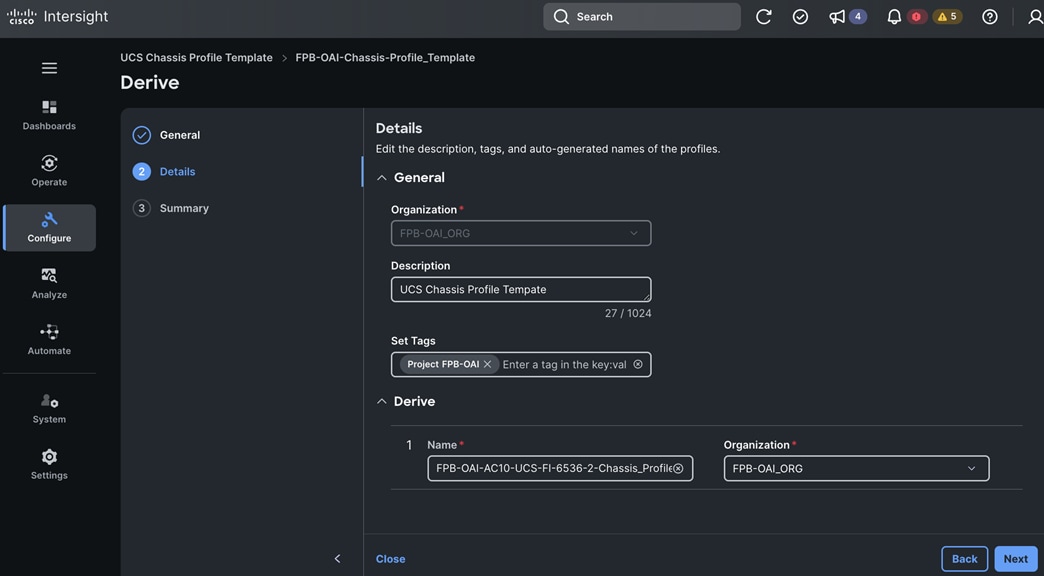Image resolution: width=1044 pixels, height=576 pixels.
Task: Open the Organization dropdown in Derive row
Action: pyautogui.click(x=856, y=468)
